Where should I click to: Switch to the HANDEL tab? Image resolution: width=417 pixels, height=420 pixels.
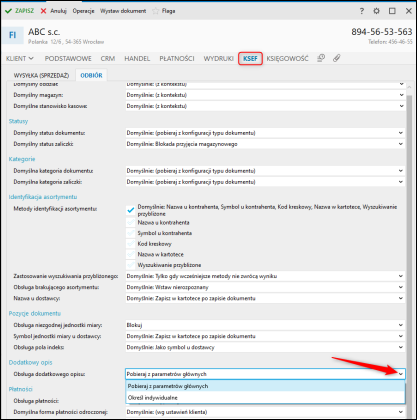pos(137,59)
